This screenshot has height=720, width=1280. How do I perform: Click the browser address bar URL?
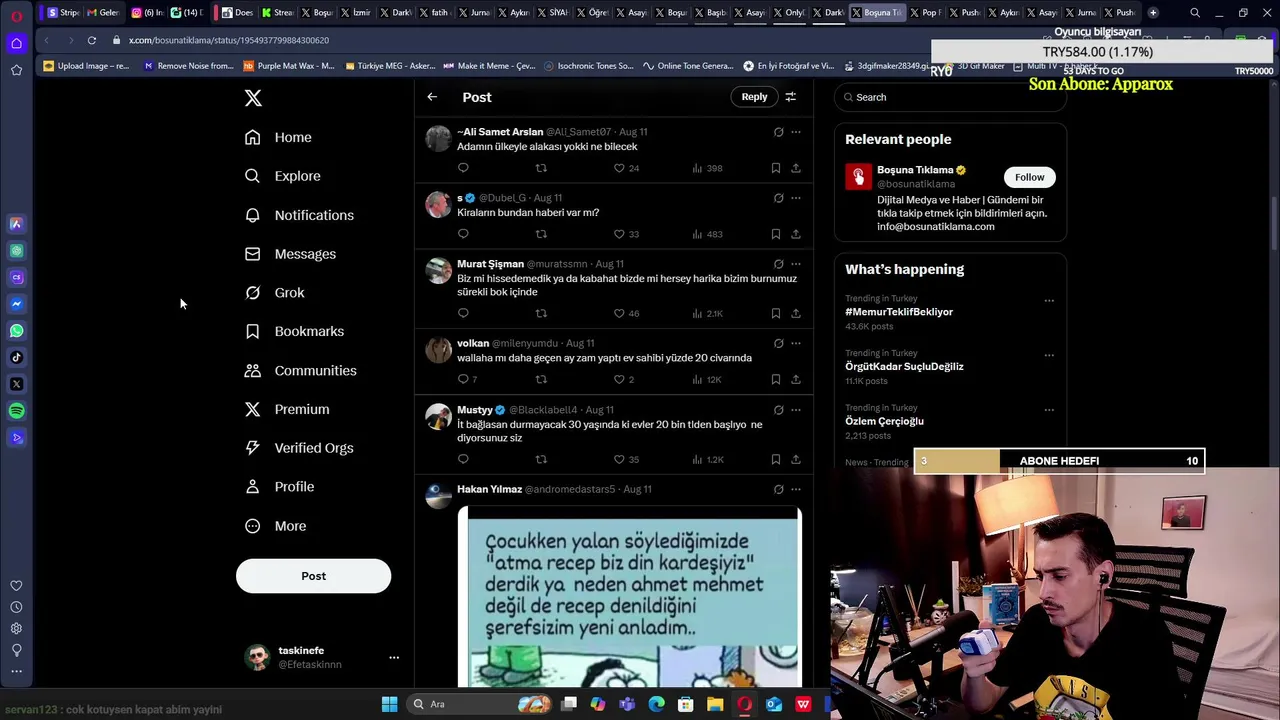[228, 40]
